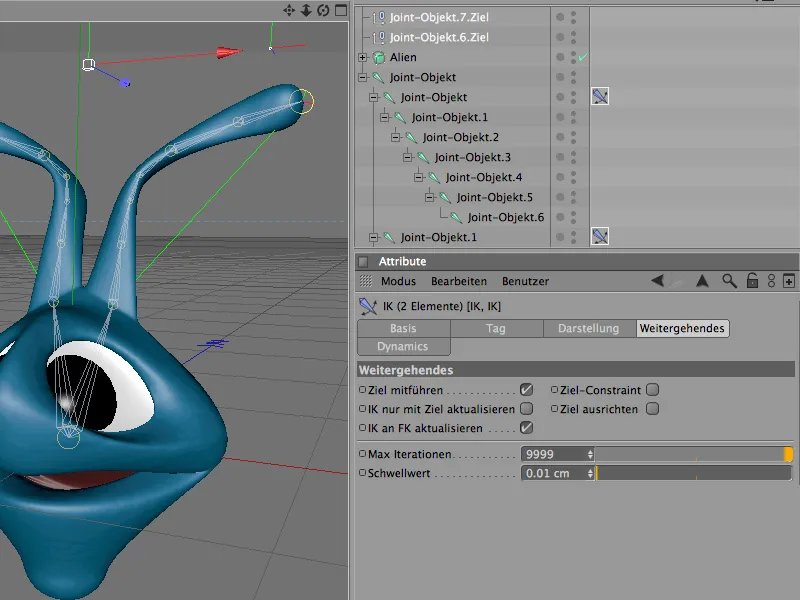Click the Max Iterationen stepper arrows
This screenshot has height=600, width=800.
(590, 454)
